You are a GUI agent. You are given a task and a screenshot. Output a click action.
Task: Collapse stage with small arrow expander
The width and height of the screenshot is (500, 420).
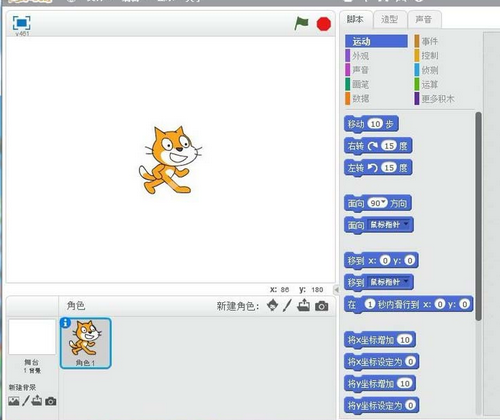[x=336, y=290]
